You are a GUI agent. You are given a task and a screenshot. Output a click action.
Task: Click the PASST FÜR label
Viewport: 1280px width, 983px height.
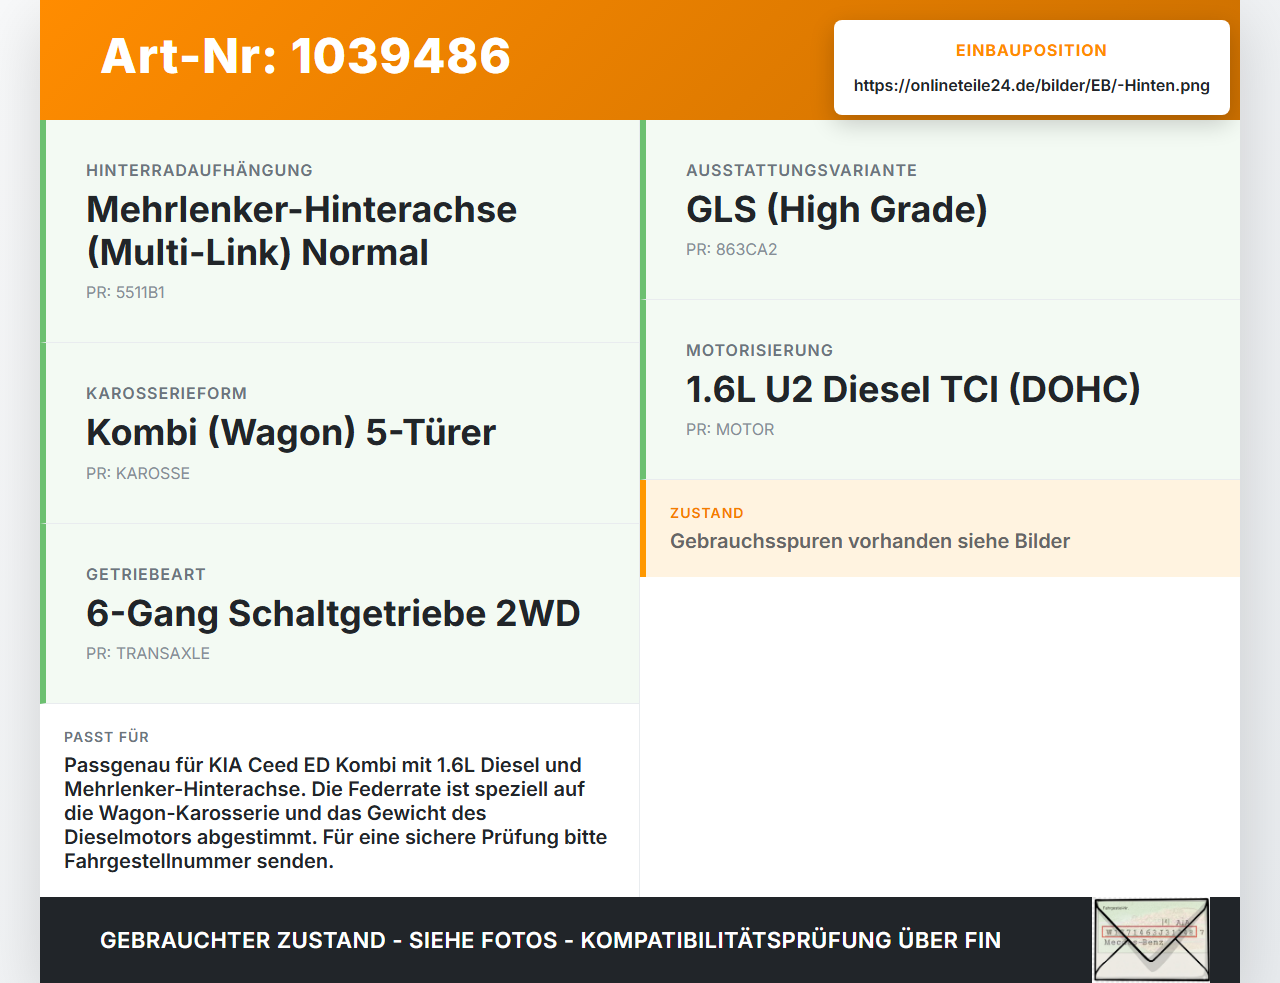[106, 737]
